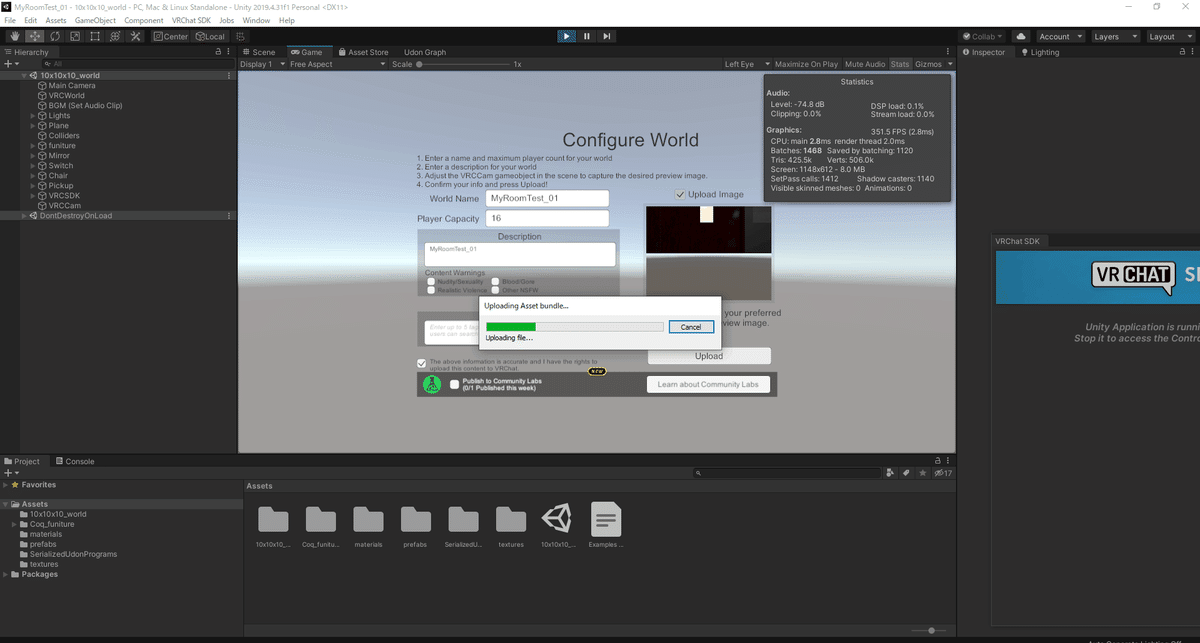Click the Upload button
1200x643 pixels.
[x=709, y=356]
